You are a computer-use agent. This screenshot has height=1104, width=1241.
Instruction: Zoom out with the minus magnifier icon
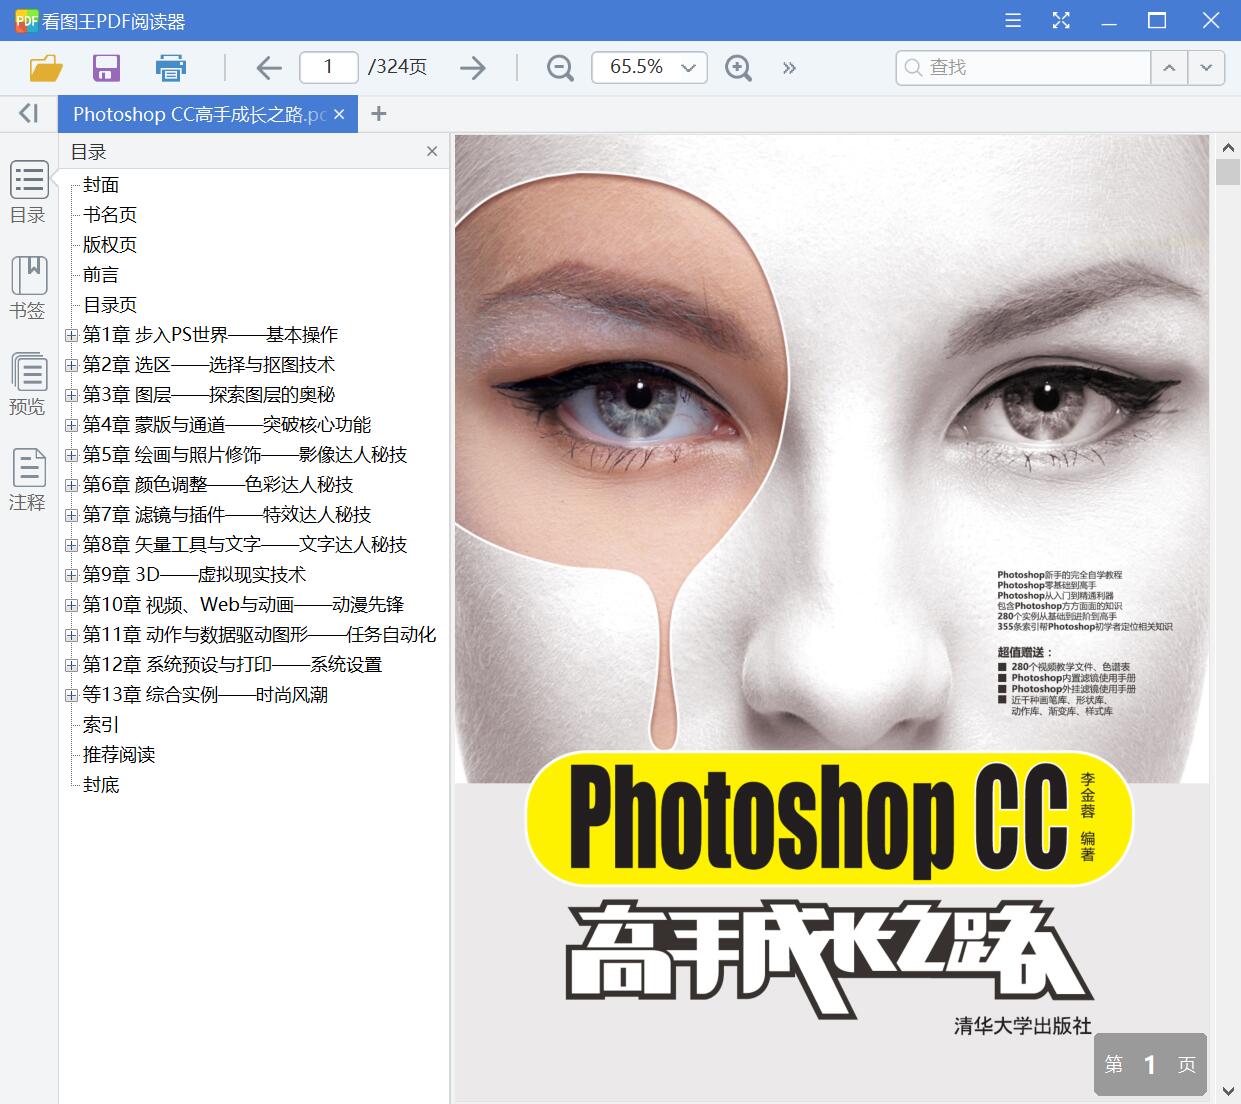(560, 67)
